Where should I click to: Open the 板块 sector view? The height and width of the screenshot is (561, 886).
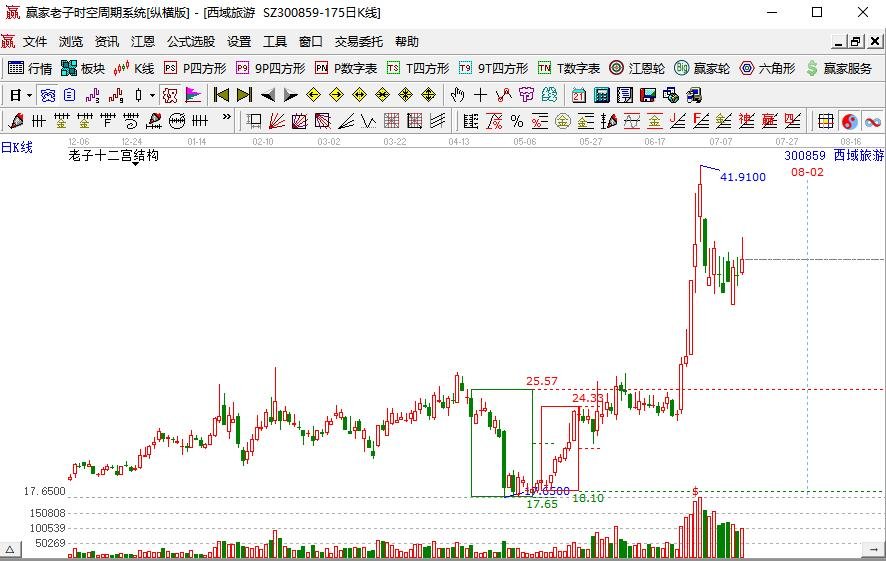click(82, 68)
